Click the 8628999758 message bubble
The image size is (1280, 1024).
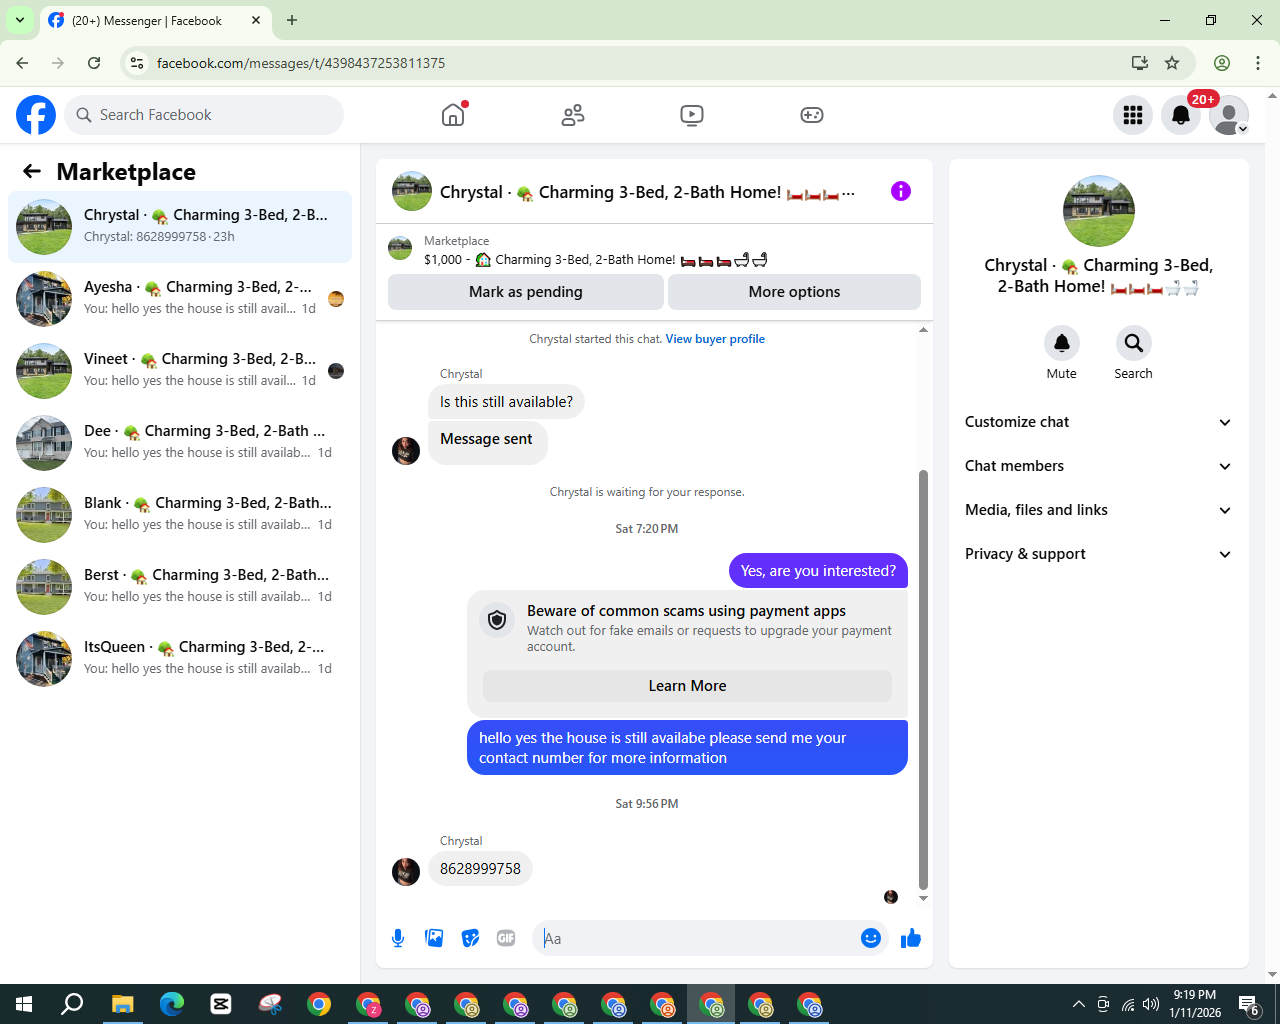point(480,869)
